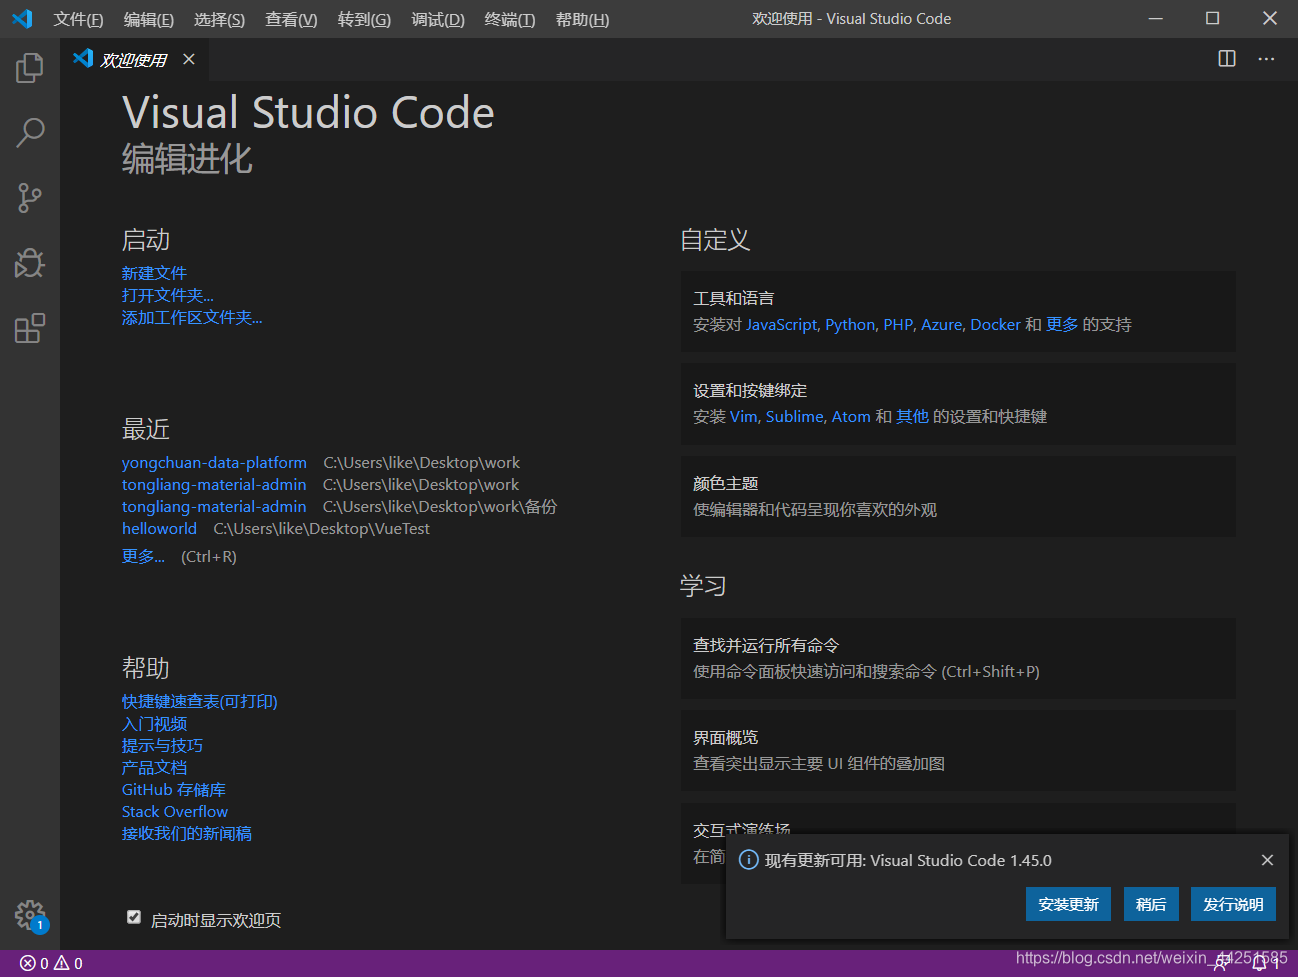Open the Extensions view
The image size is (1298, 977).
click(x=30, y=328)
